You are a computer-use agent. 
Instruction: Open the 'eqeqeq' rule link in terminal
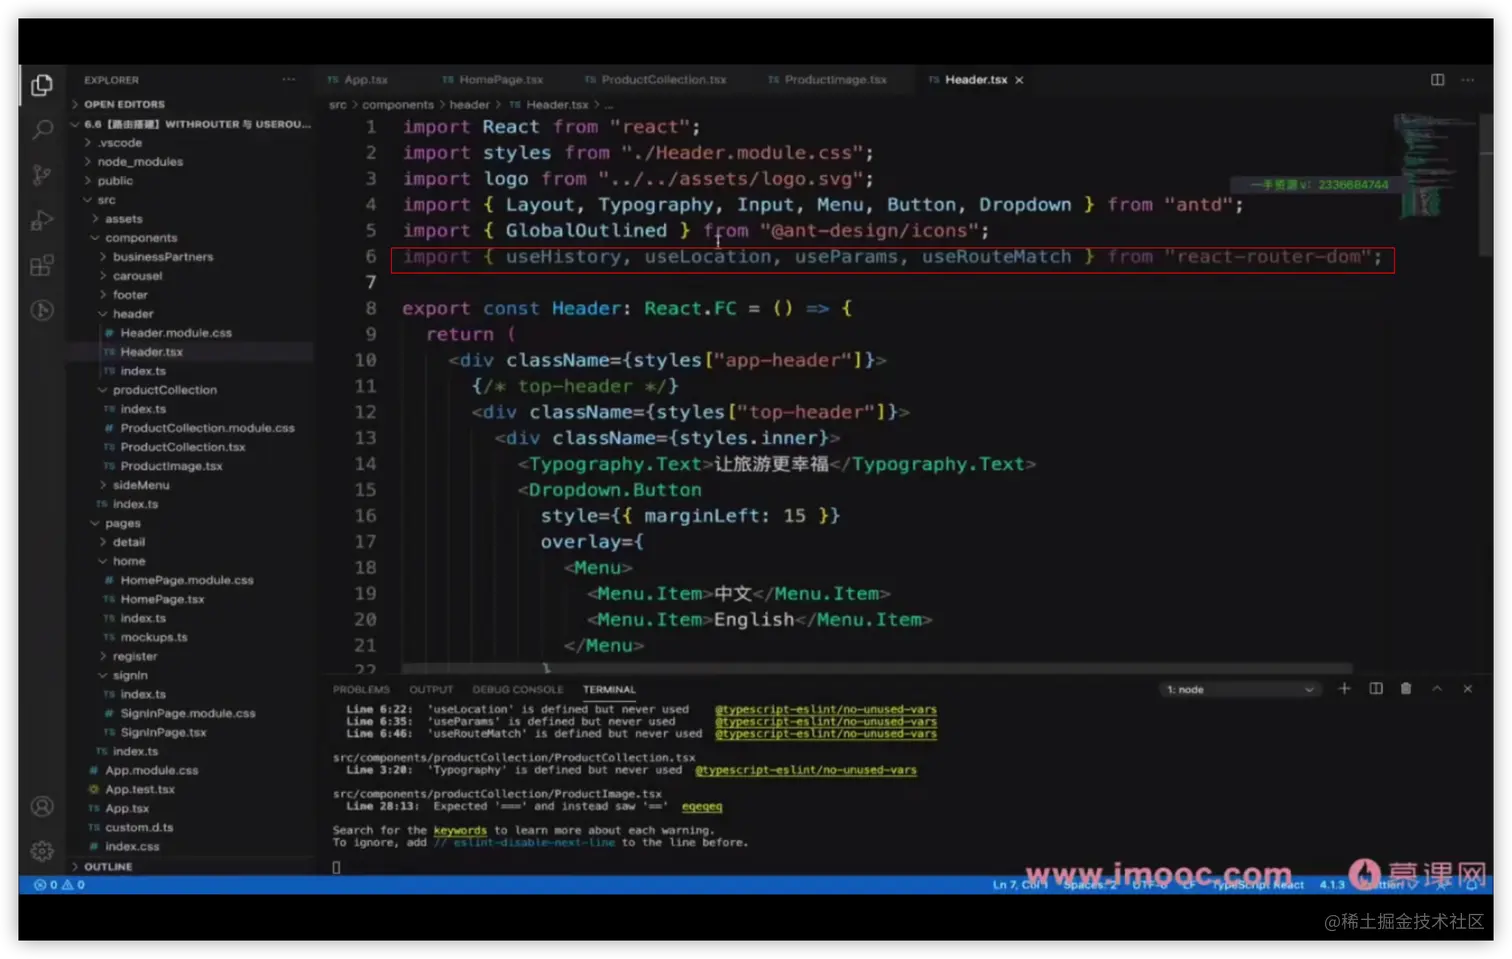pos(702,807)
